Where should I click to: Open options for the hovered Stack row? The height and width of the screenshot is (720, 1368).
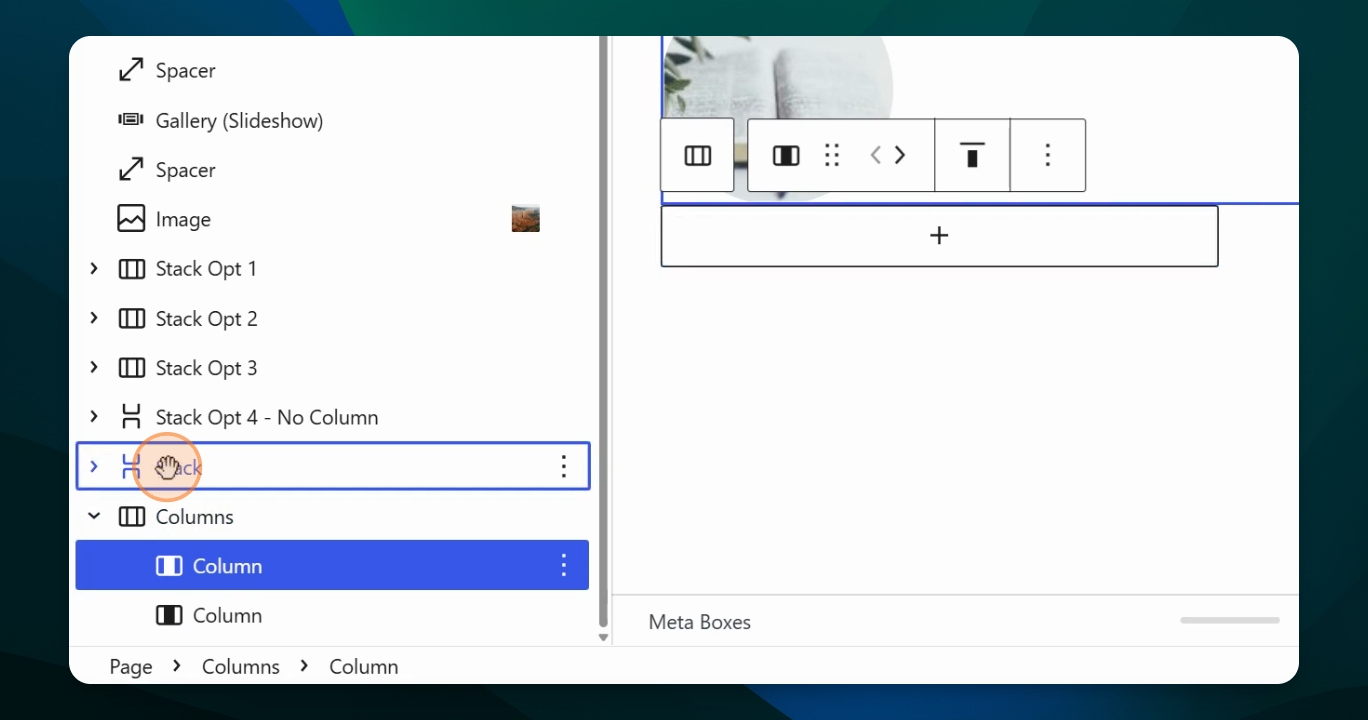(x=564, y=466)
